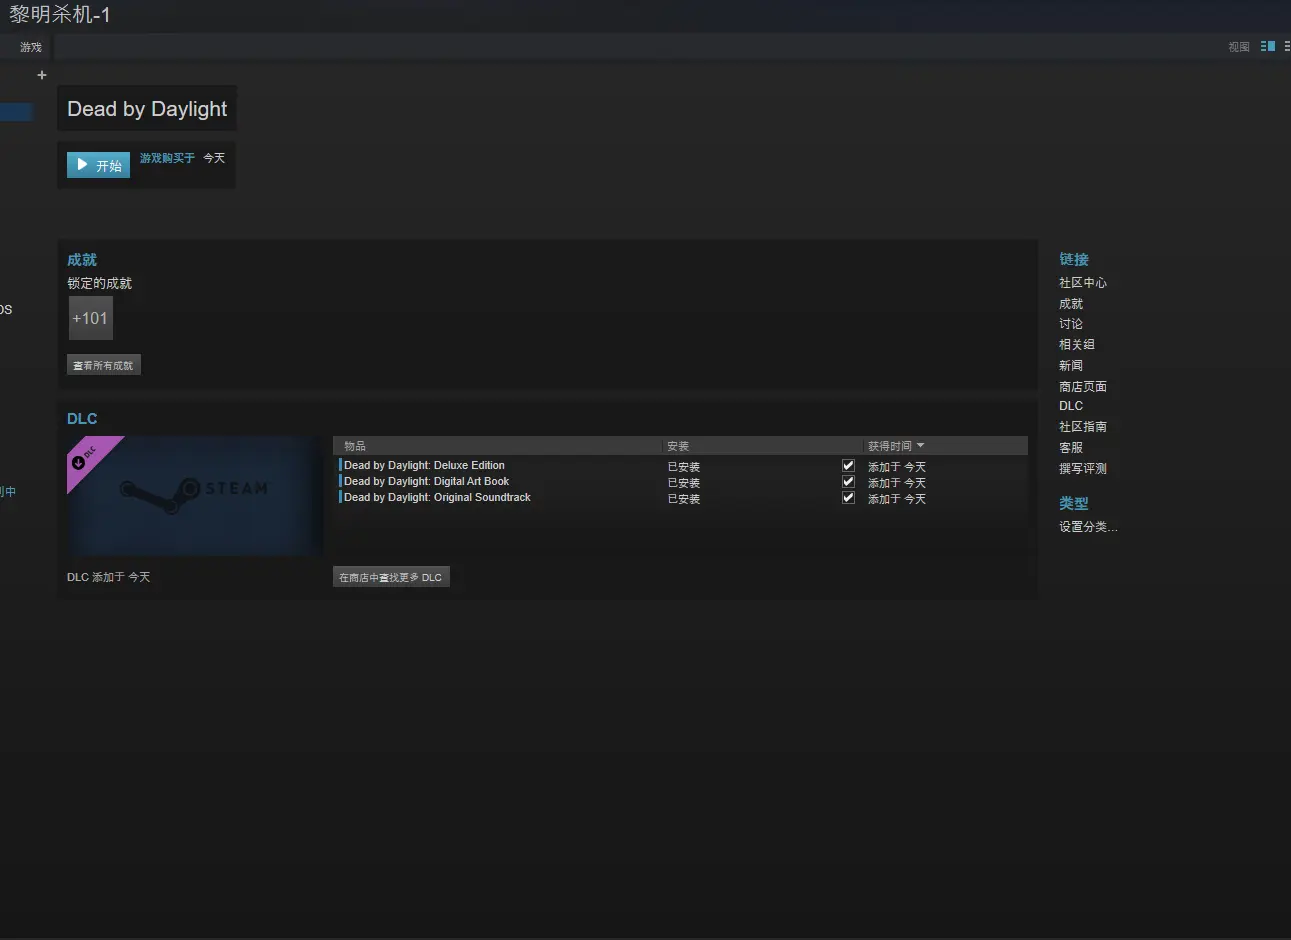Viewport: 1291px width, 940px height.
Task: Click the Dead by Daylight title
Action: point(147,109)
